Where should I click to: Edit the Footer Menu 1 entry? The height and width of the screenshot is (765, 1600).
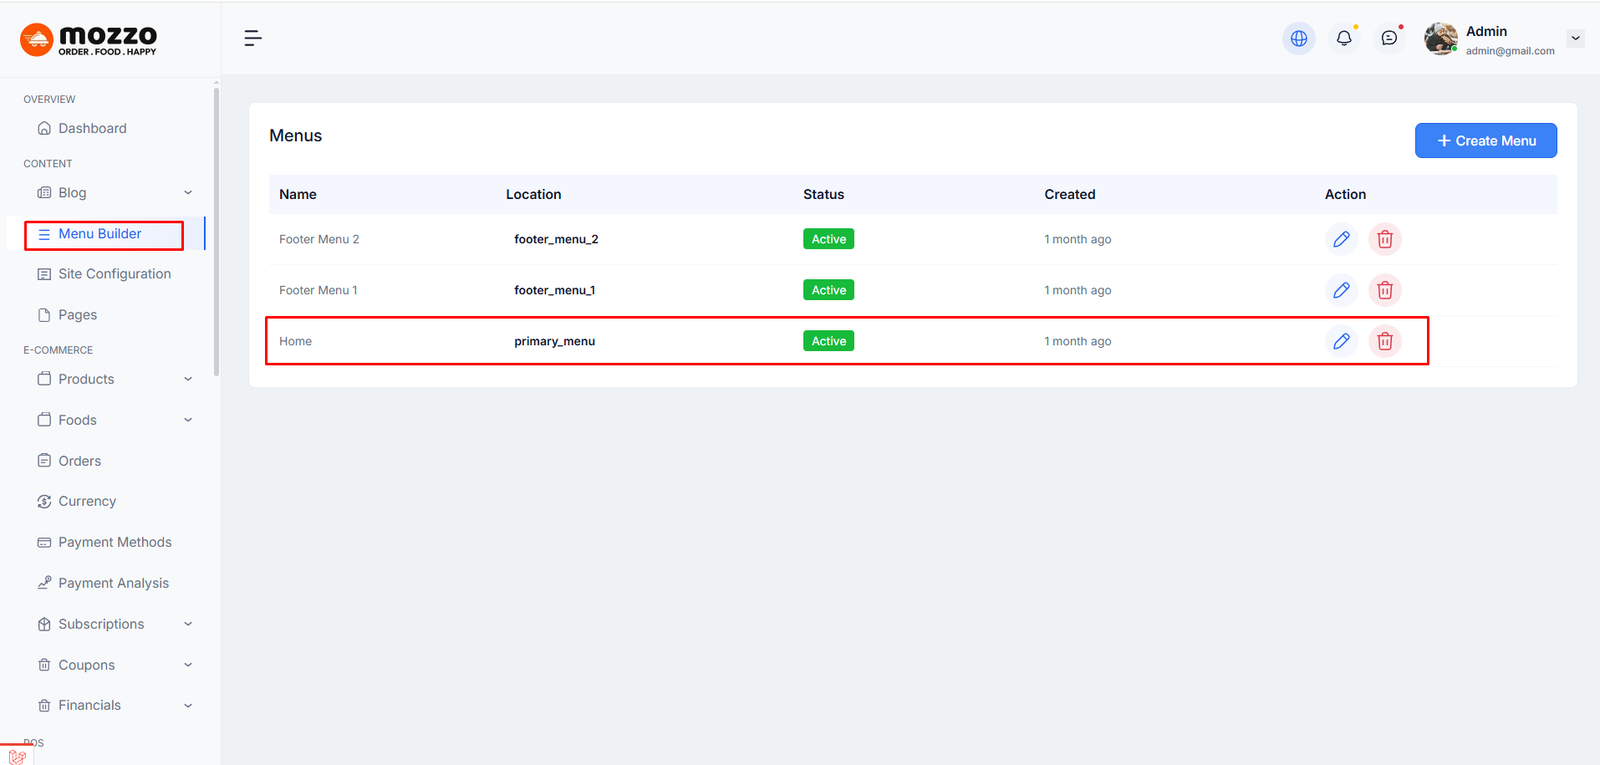(1341, 290)
